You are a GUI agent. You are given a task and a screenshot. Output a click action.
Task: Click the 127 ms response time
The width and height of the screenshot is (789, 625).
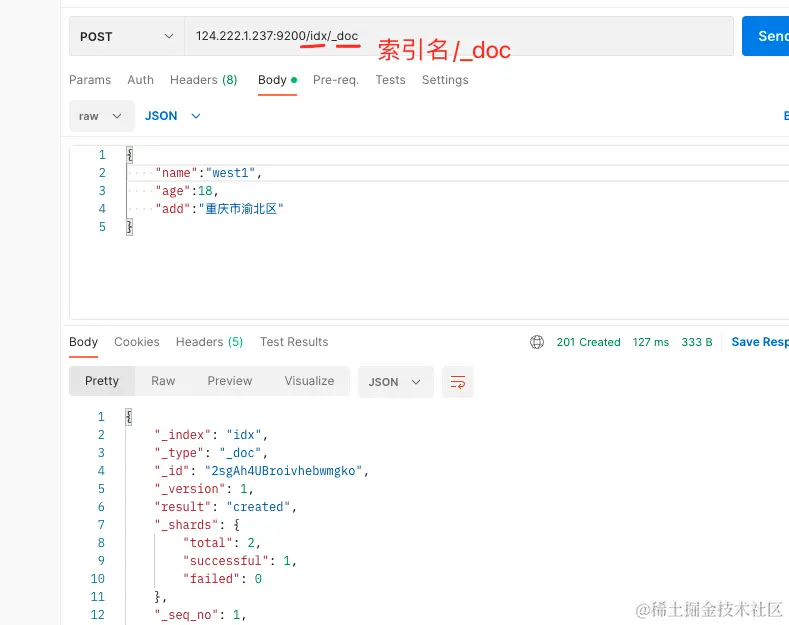click(651, 342)
